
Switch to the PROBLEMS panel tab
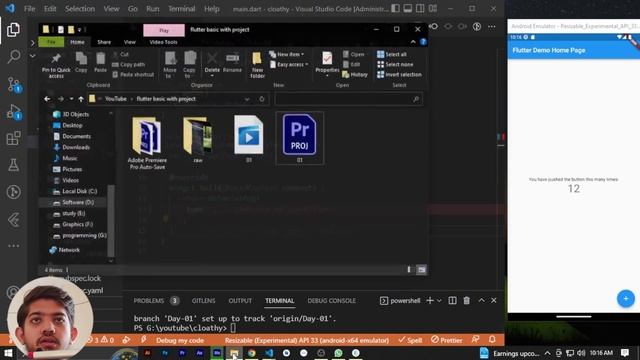tap(149, 300)
